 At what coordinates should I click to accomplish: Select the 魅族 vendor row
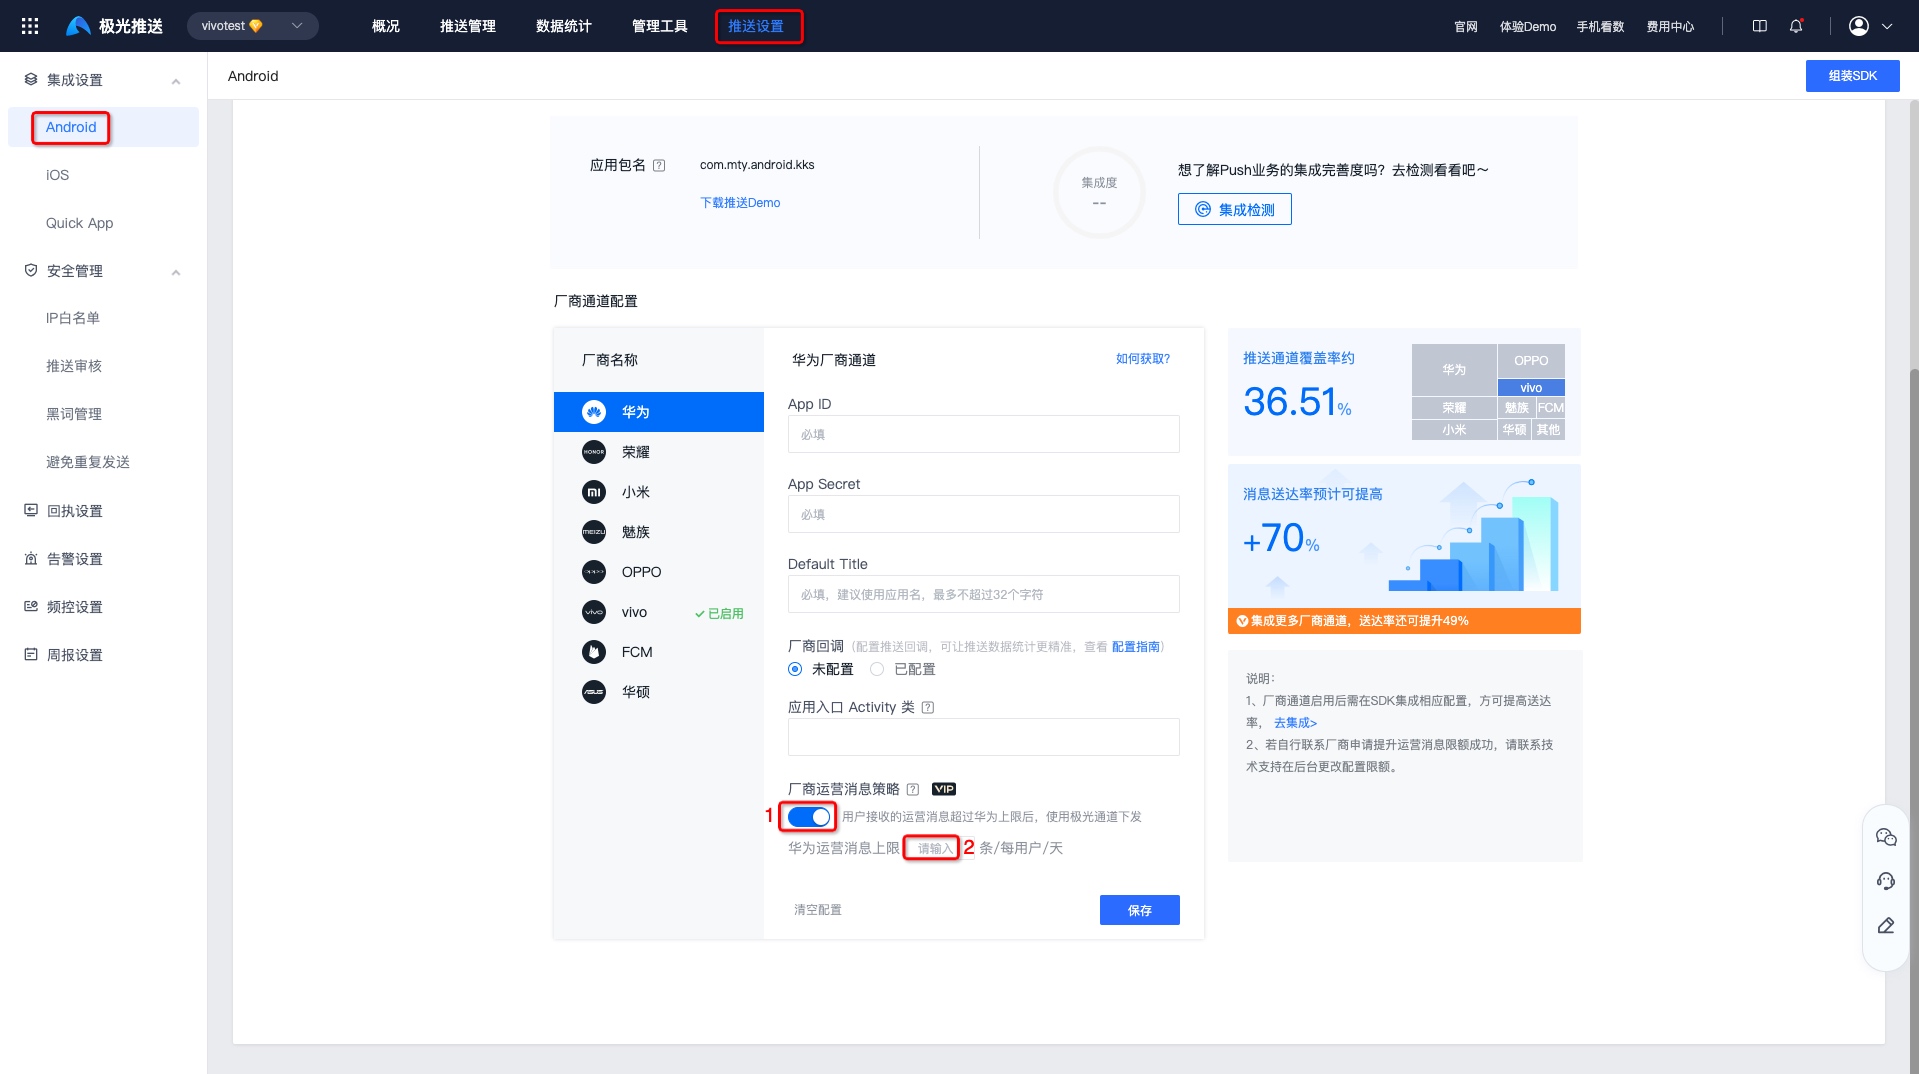[x=659, y=532]
